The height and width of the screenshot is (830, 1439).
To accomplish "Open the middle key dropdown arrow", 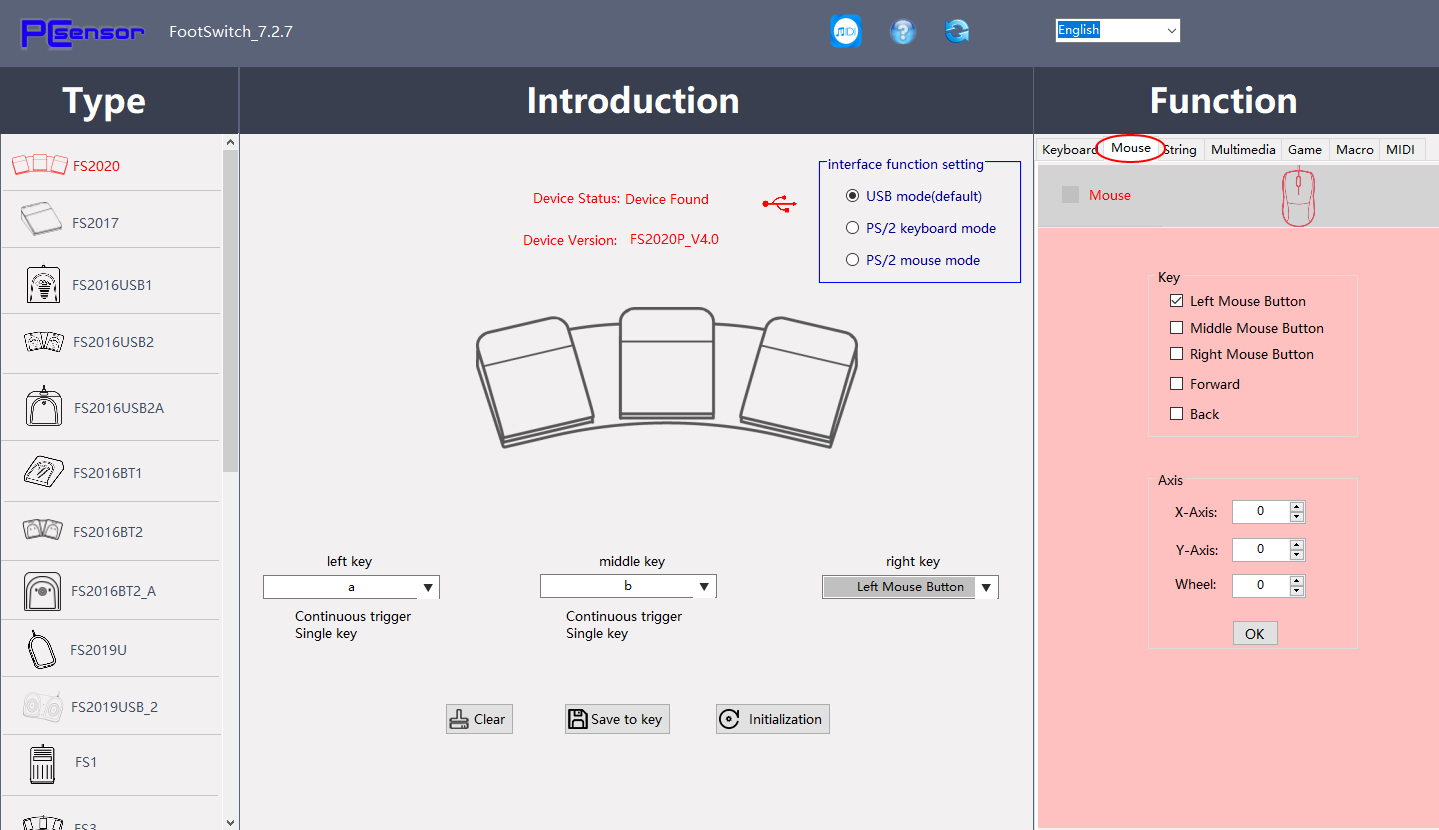I will point(705,587).
